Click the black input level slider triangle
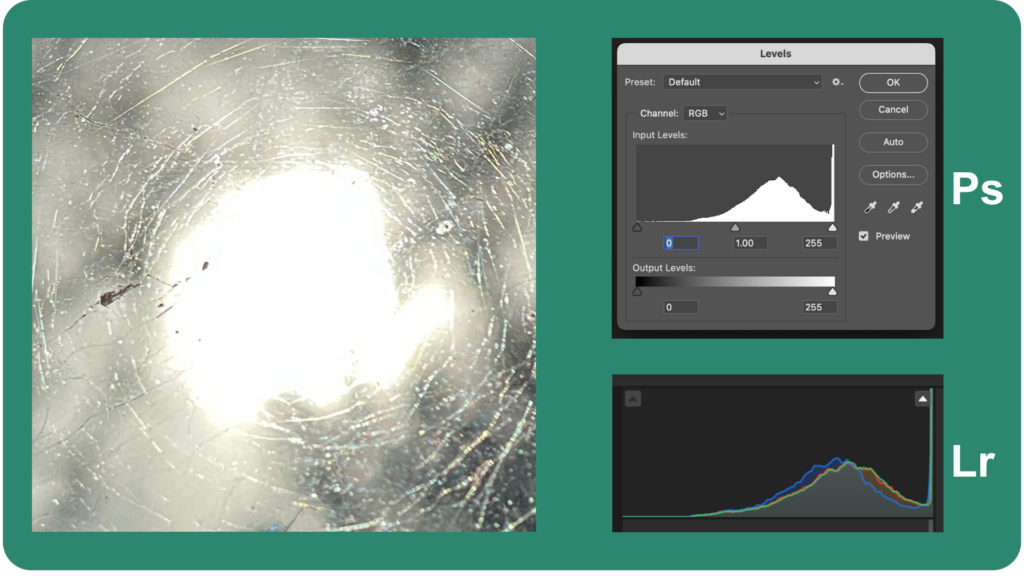 [637, 227]
